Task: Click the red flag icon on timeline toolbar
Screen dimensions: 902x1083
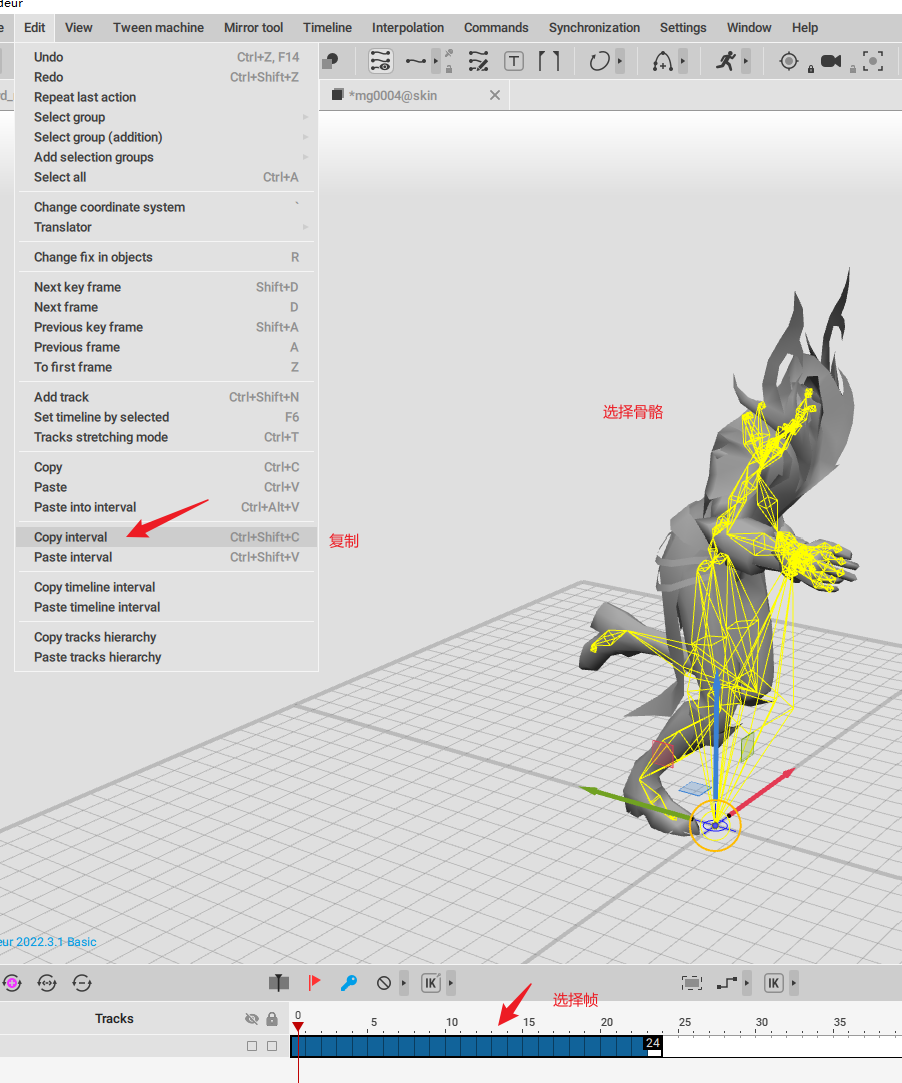Action: [314, 982]
